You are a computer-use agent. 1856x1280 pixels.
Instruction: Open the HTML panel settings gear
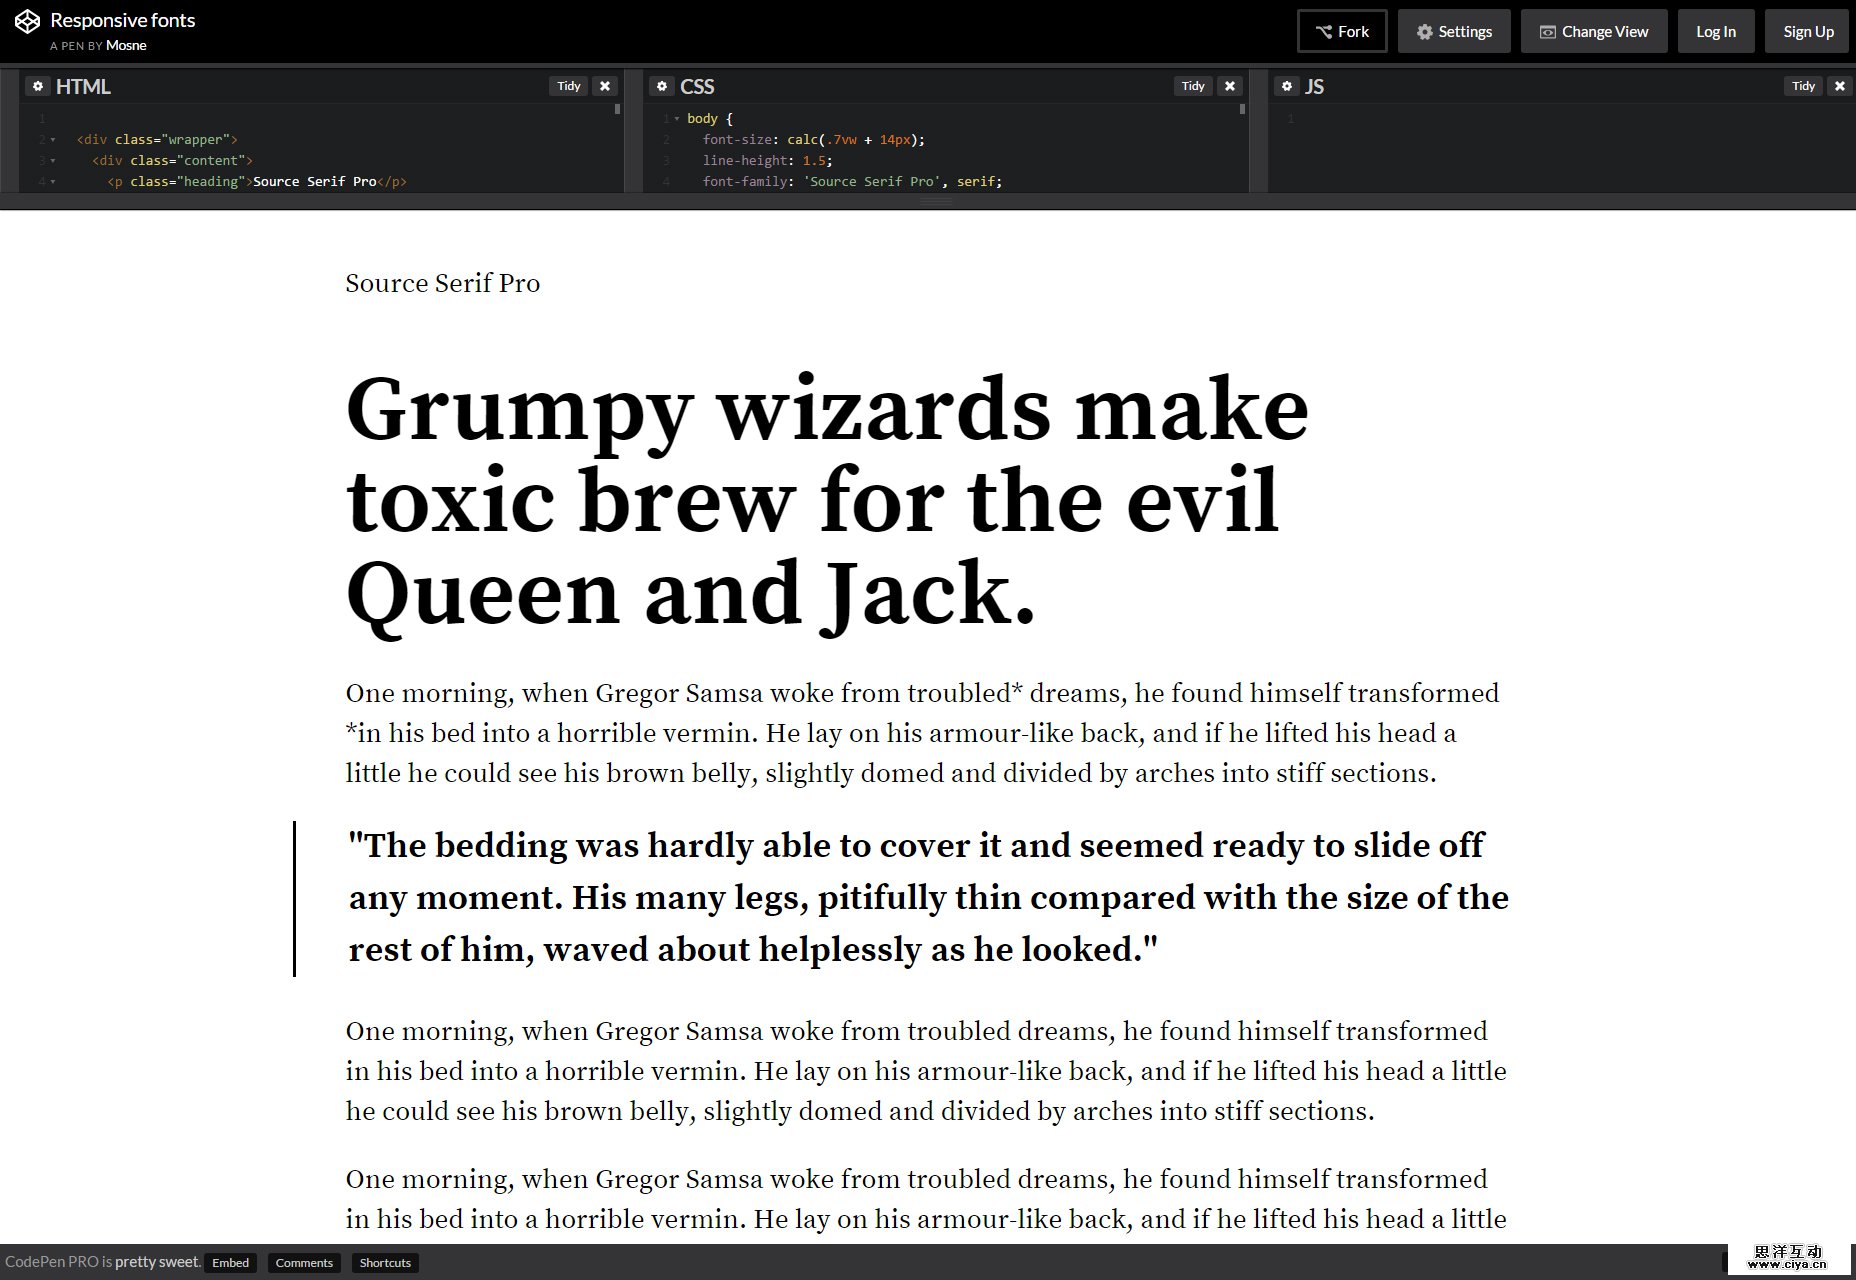tap(38, 86)
